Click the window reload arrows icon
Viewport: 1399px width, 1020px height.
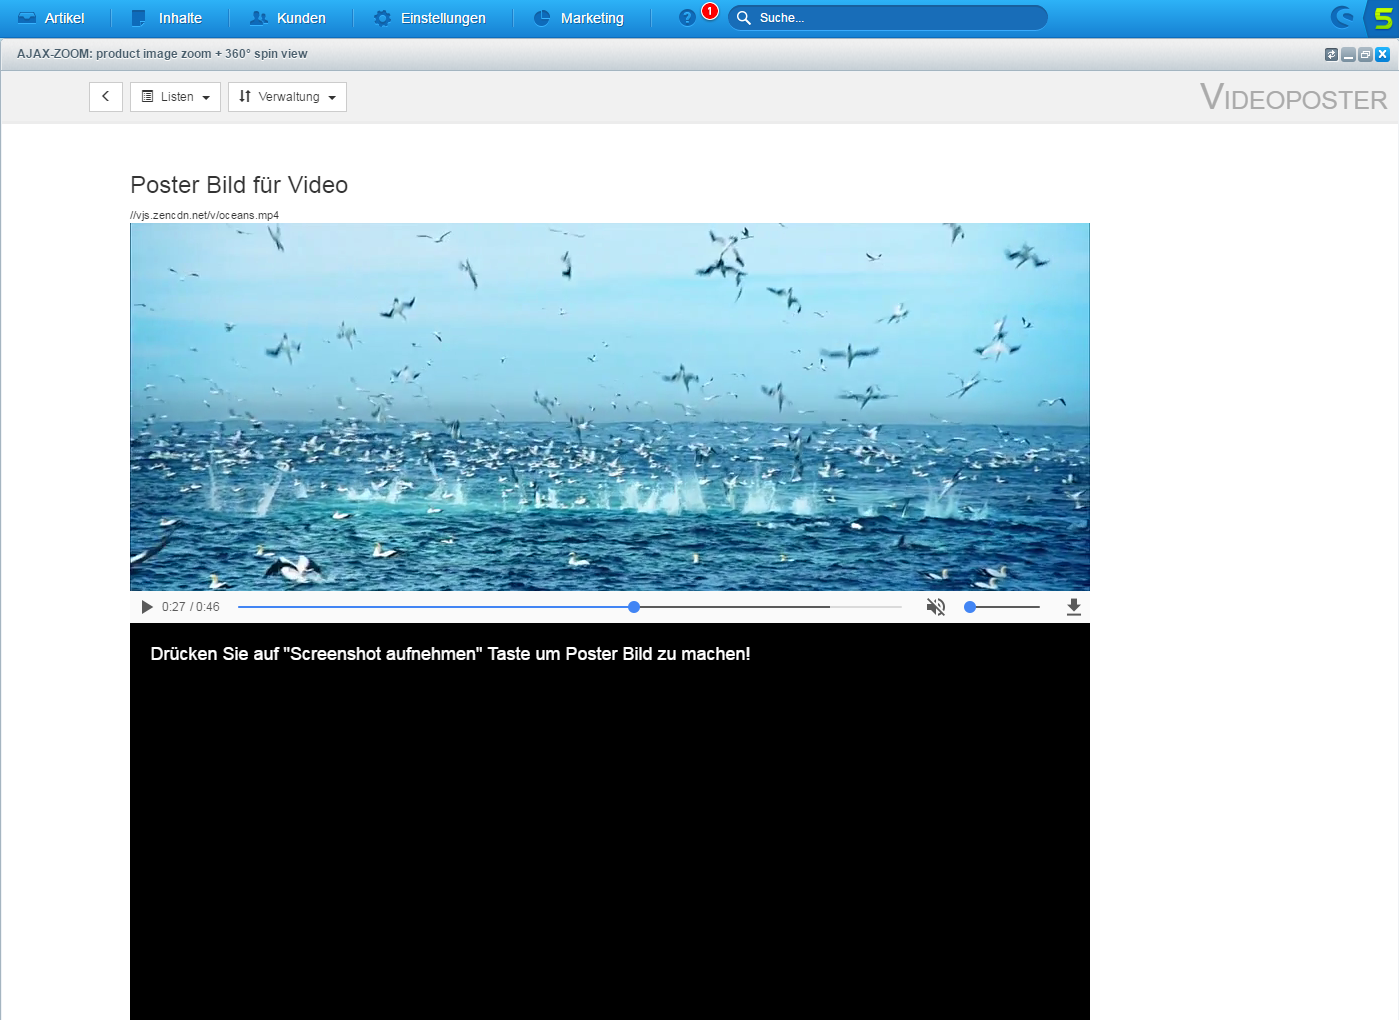tap(1331, 54)
